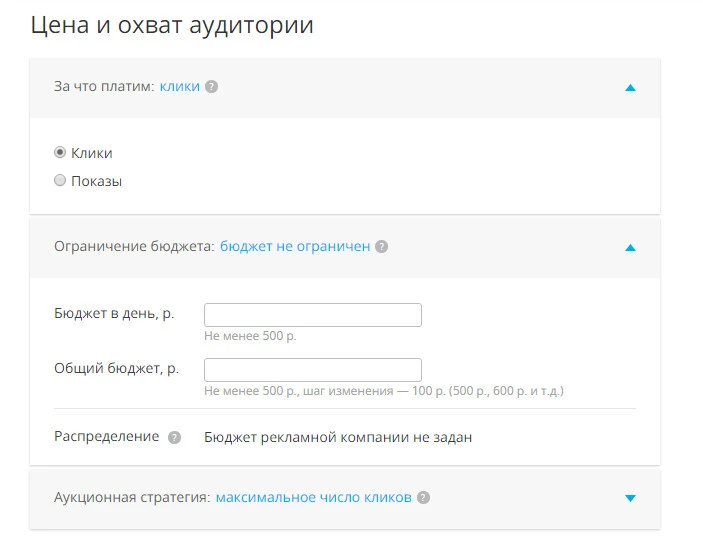Image resolution: width=703 pixels, height=551 pixels.
Task: Focus the "Бюджет в день, р." input field
Action: 312,315
